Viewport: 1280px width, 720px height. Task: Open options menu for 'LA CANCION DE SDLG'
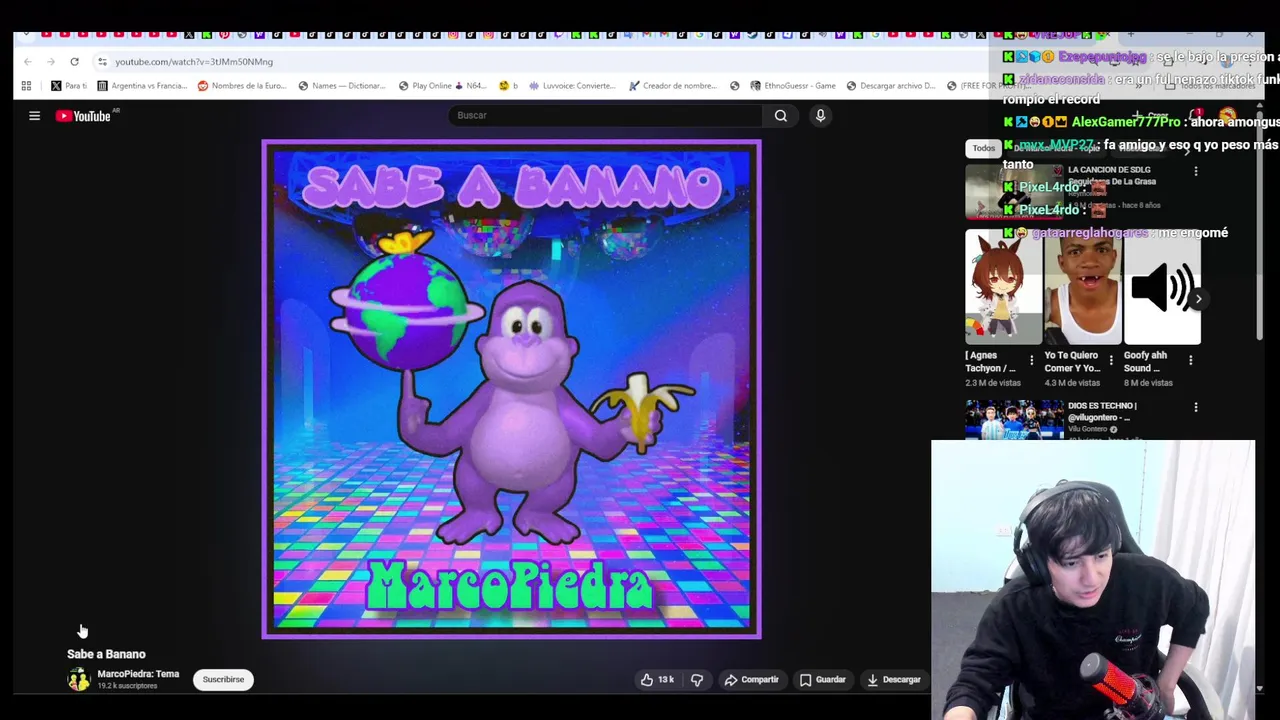[x=1196, y=172]
